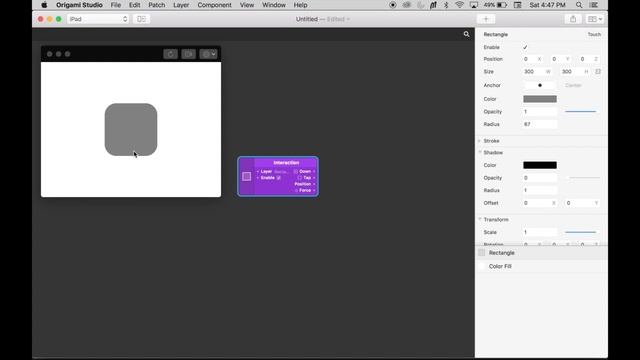Click the Bluetooth status icon
The image size is (640, 360).
click(x=446, y=5)
